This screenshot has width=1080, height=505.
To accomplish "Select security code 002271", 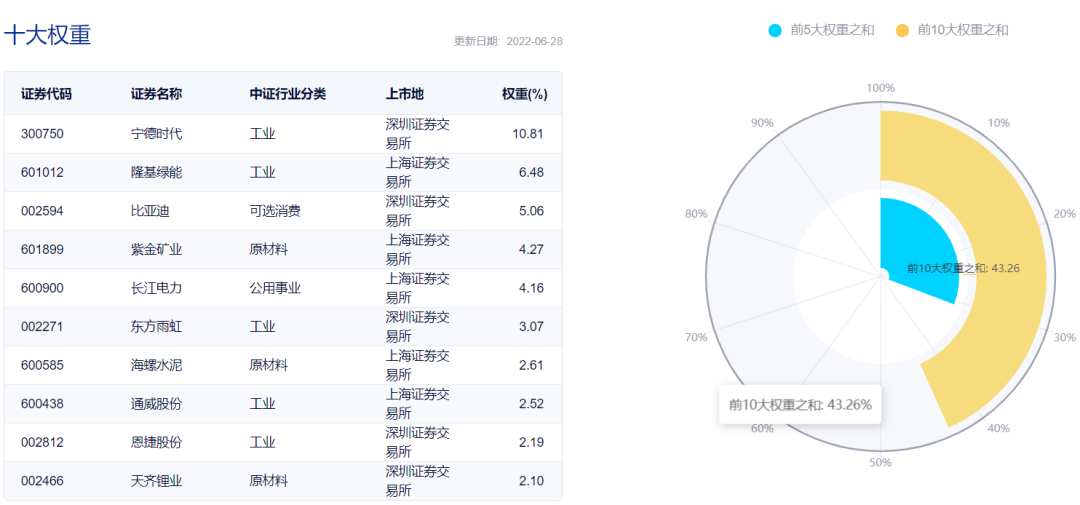I will [x=42, y=327].
